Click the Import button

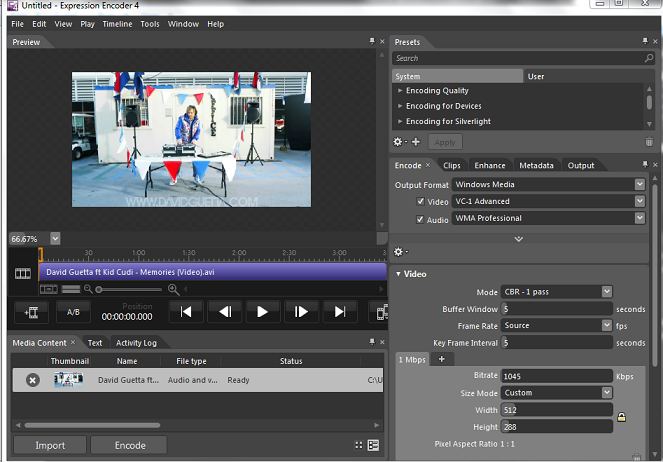[x=50, y=446]
